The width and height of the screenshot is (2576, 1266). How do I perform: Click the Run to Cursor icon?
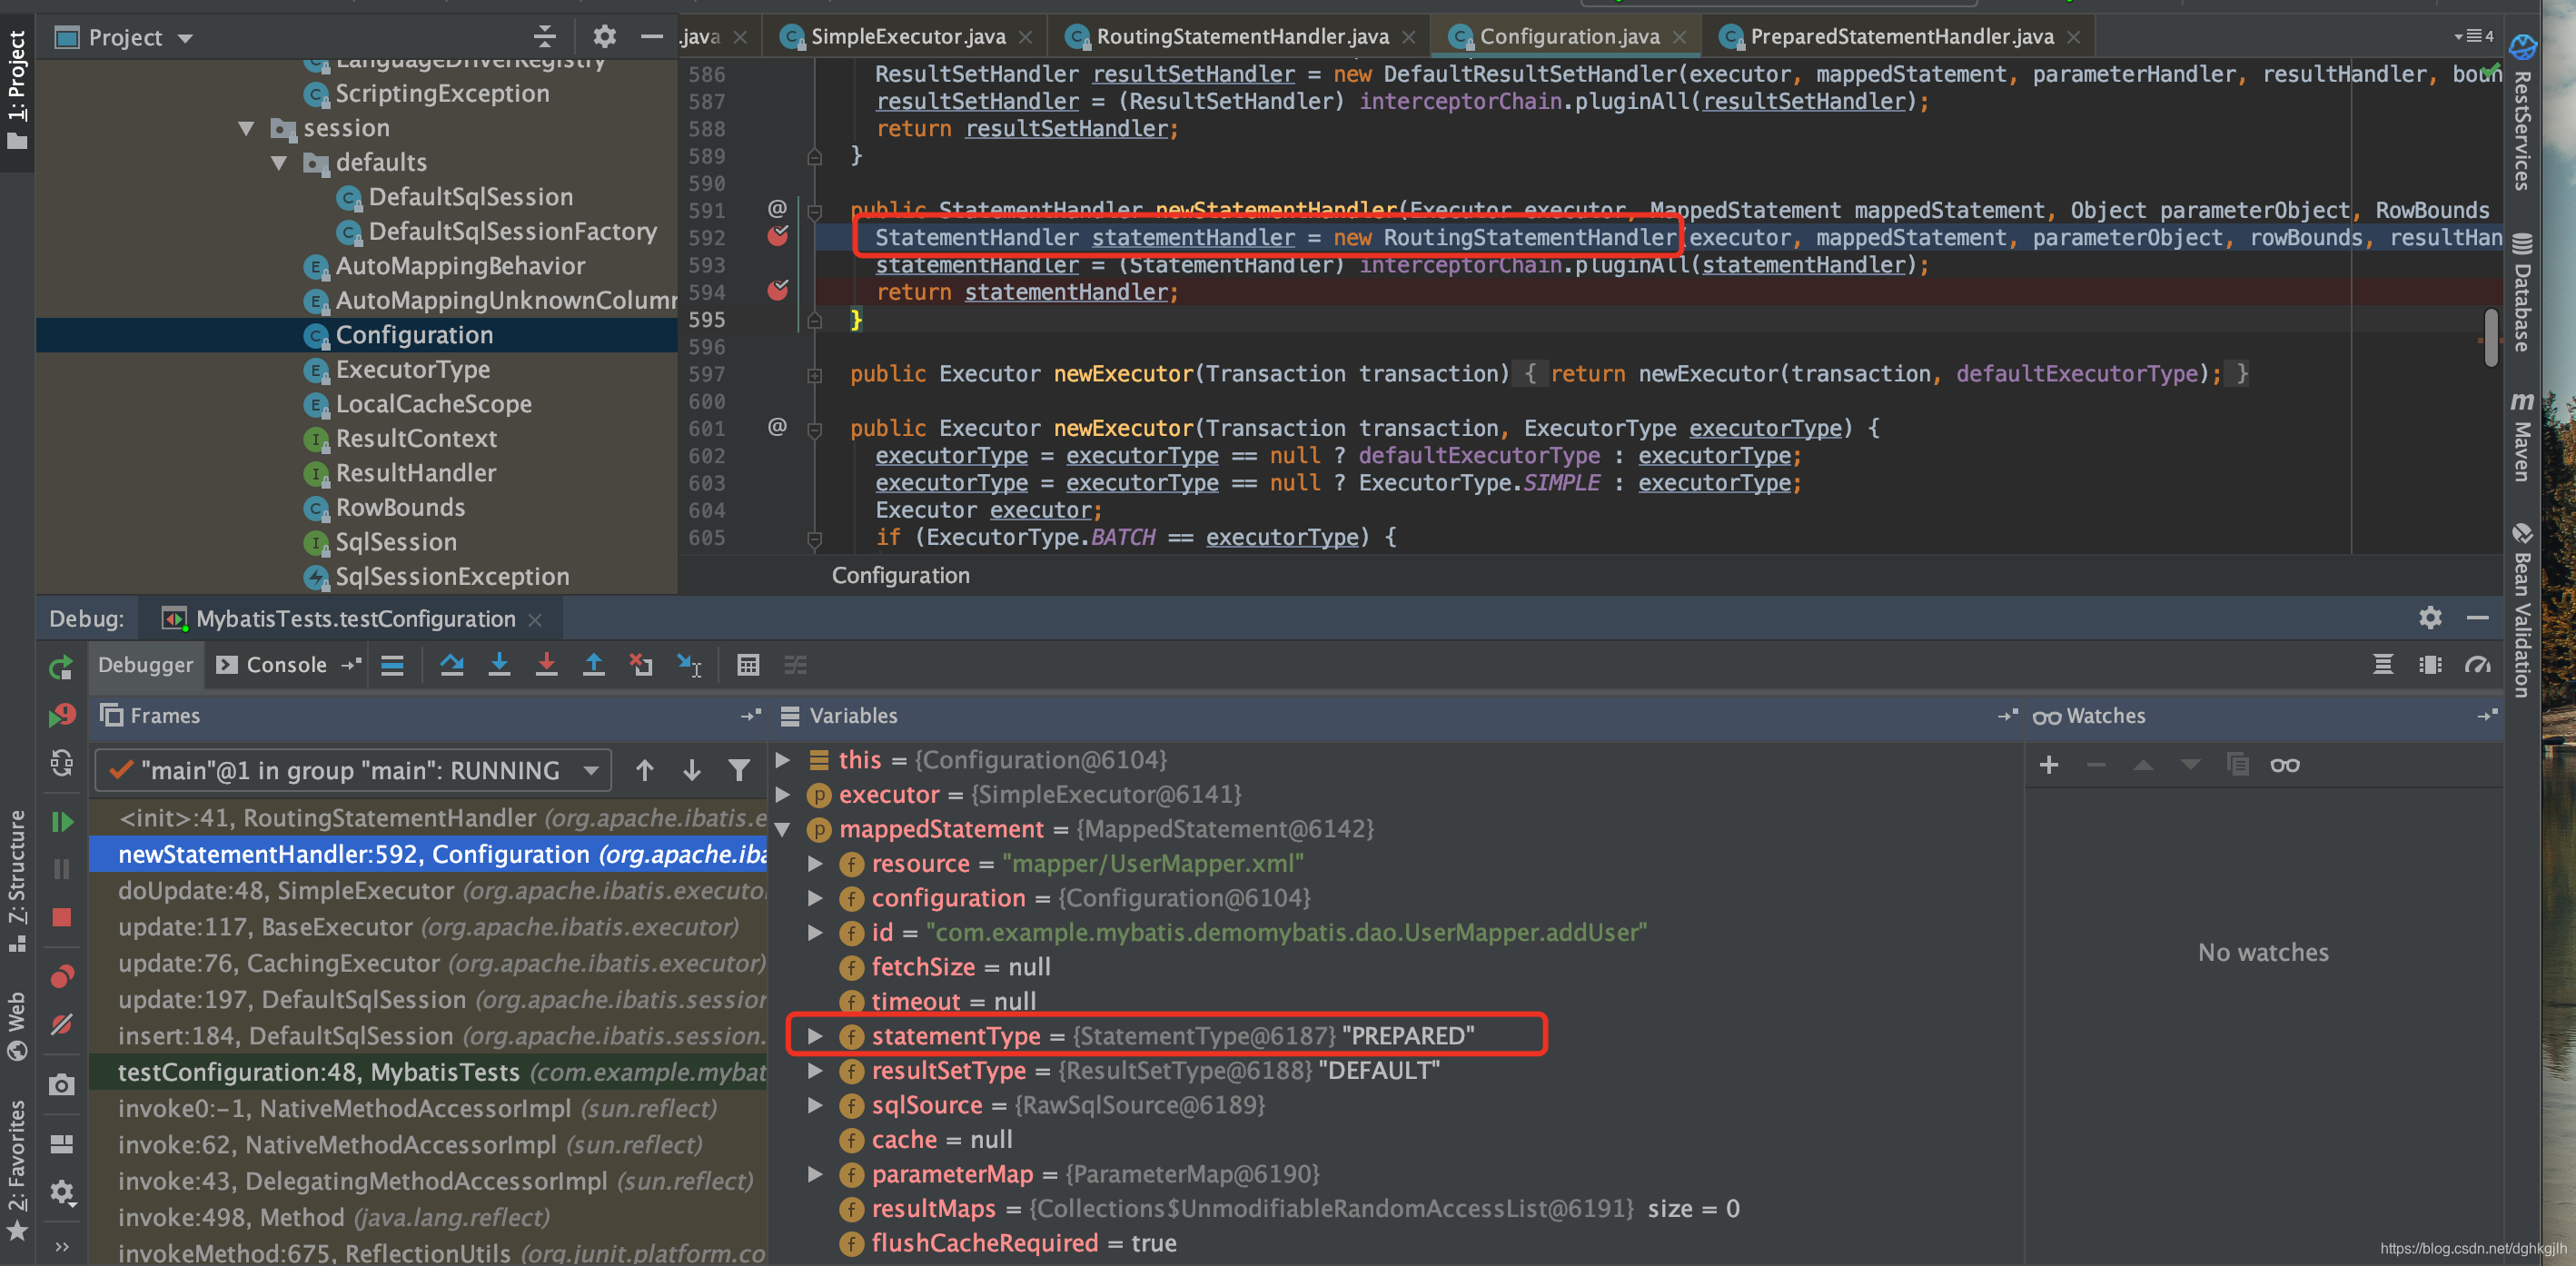point(689,665)
